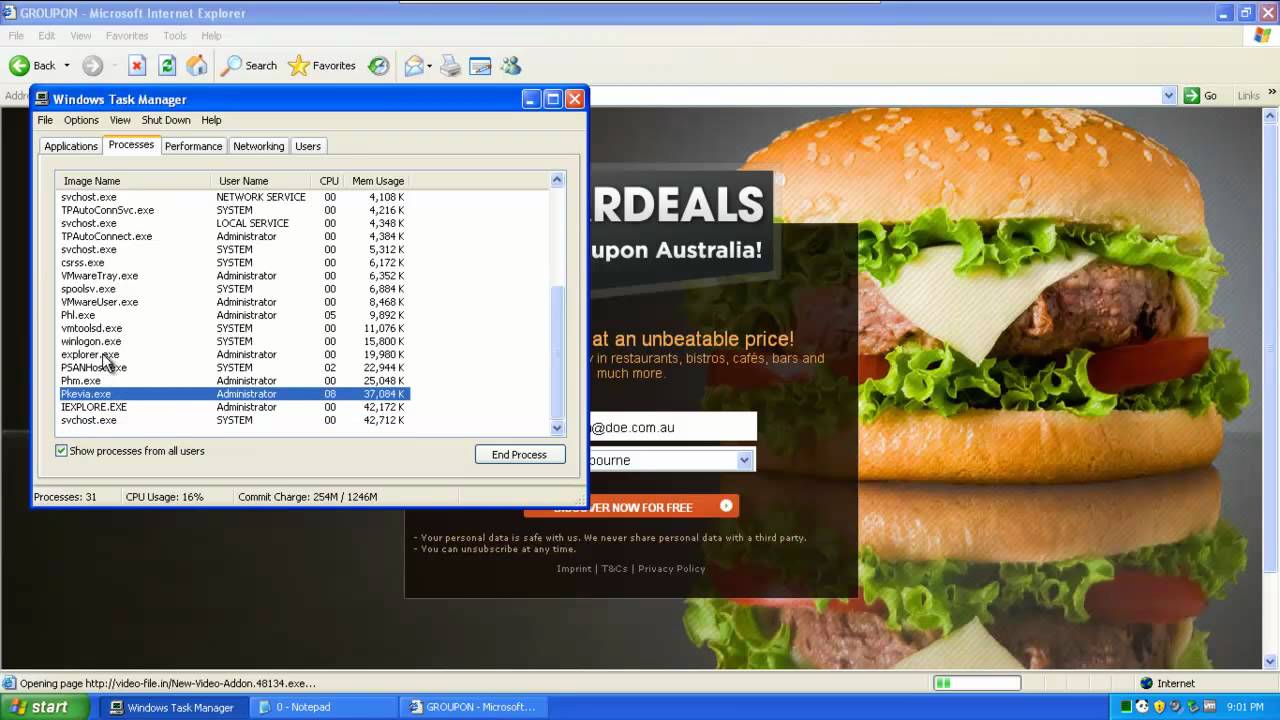This screenshot has height=720, width=1280.
Task: Sort by User Name column header
Action: (263, 181)
